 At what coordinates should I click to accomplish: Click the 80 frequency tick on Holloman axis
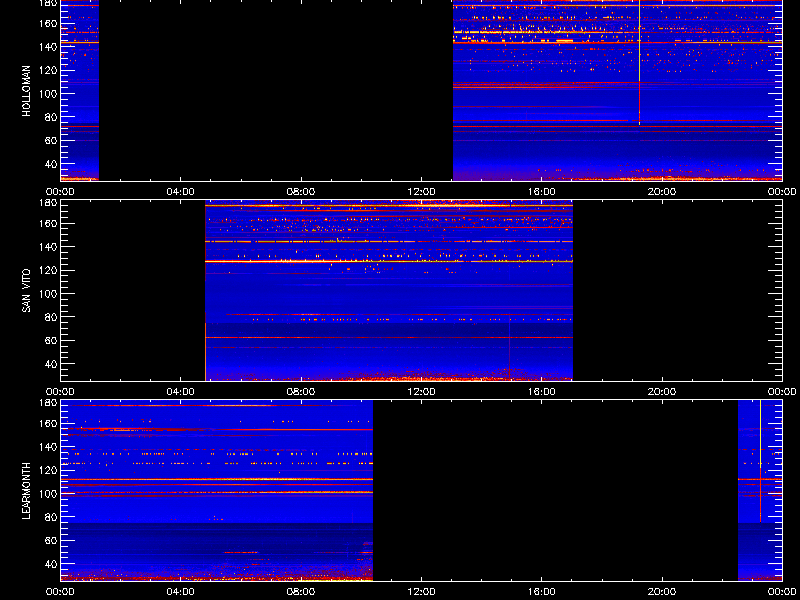coord(52,117)
